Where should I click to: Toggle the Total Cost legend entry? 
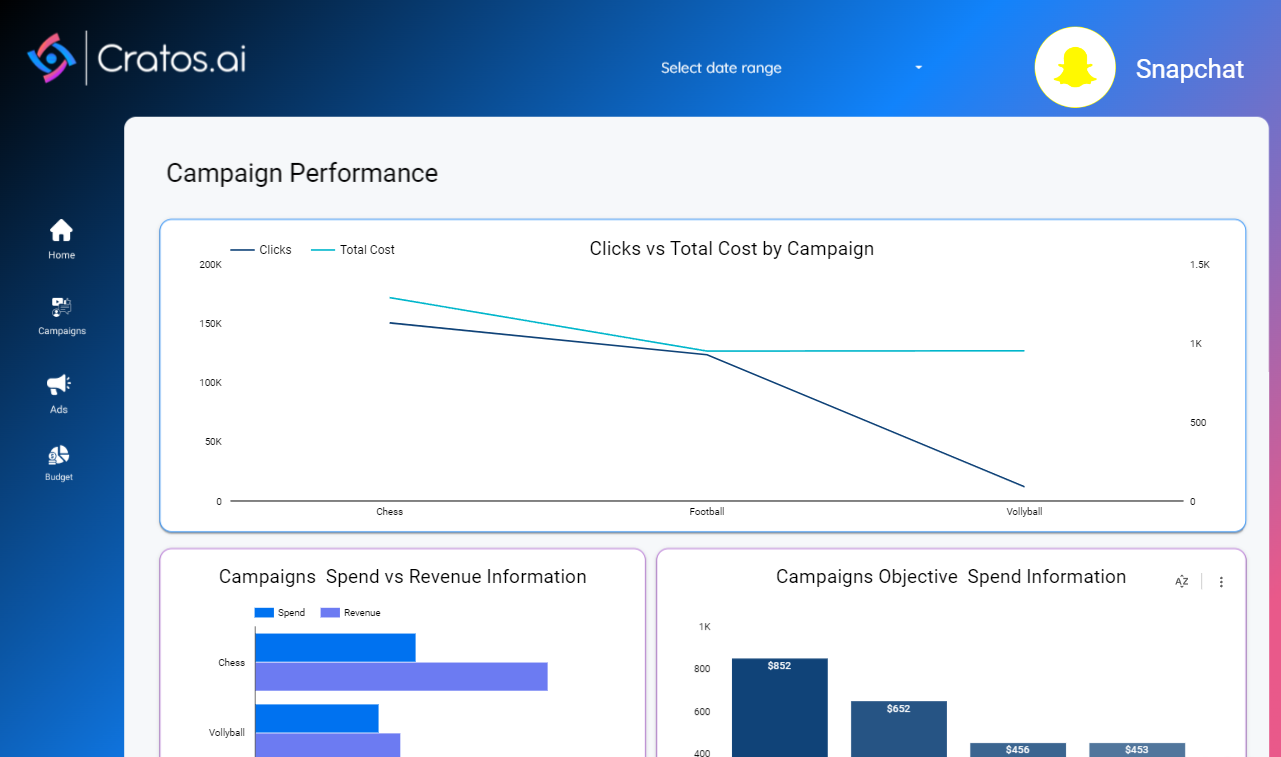[x=353, y=250]
